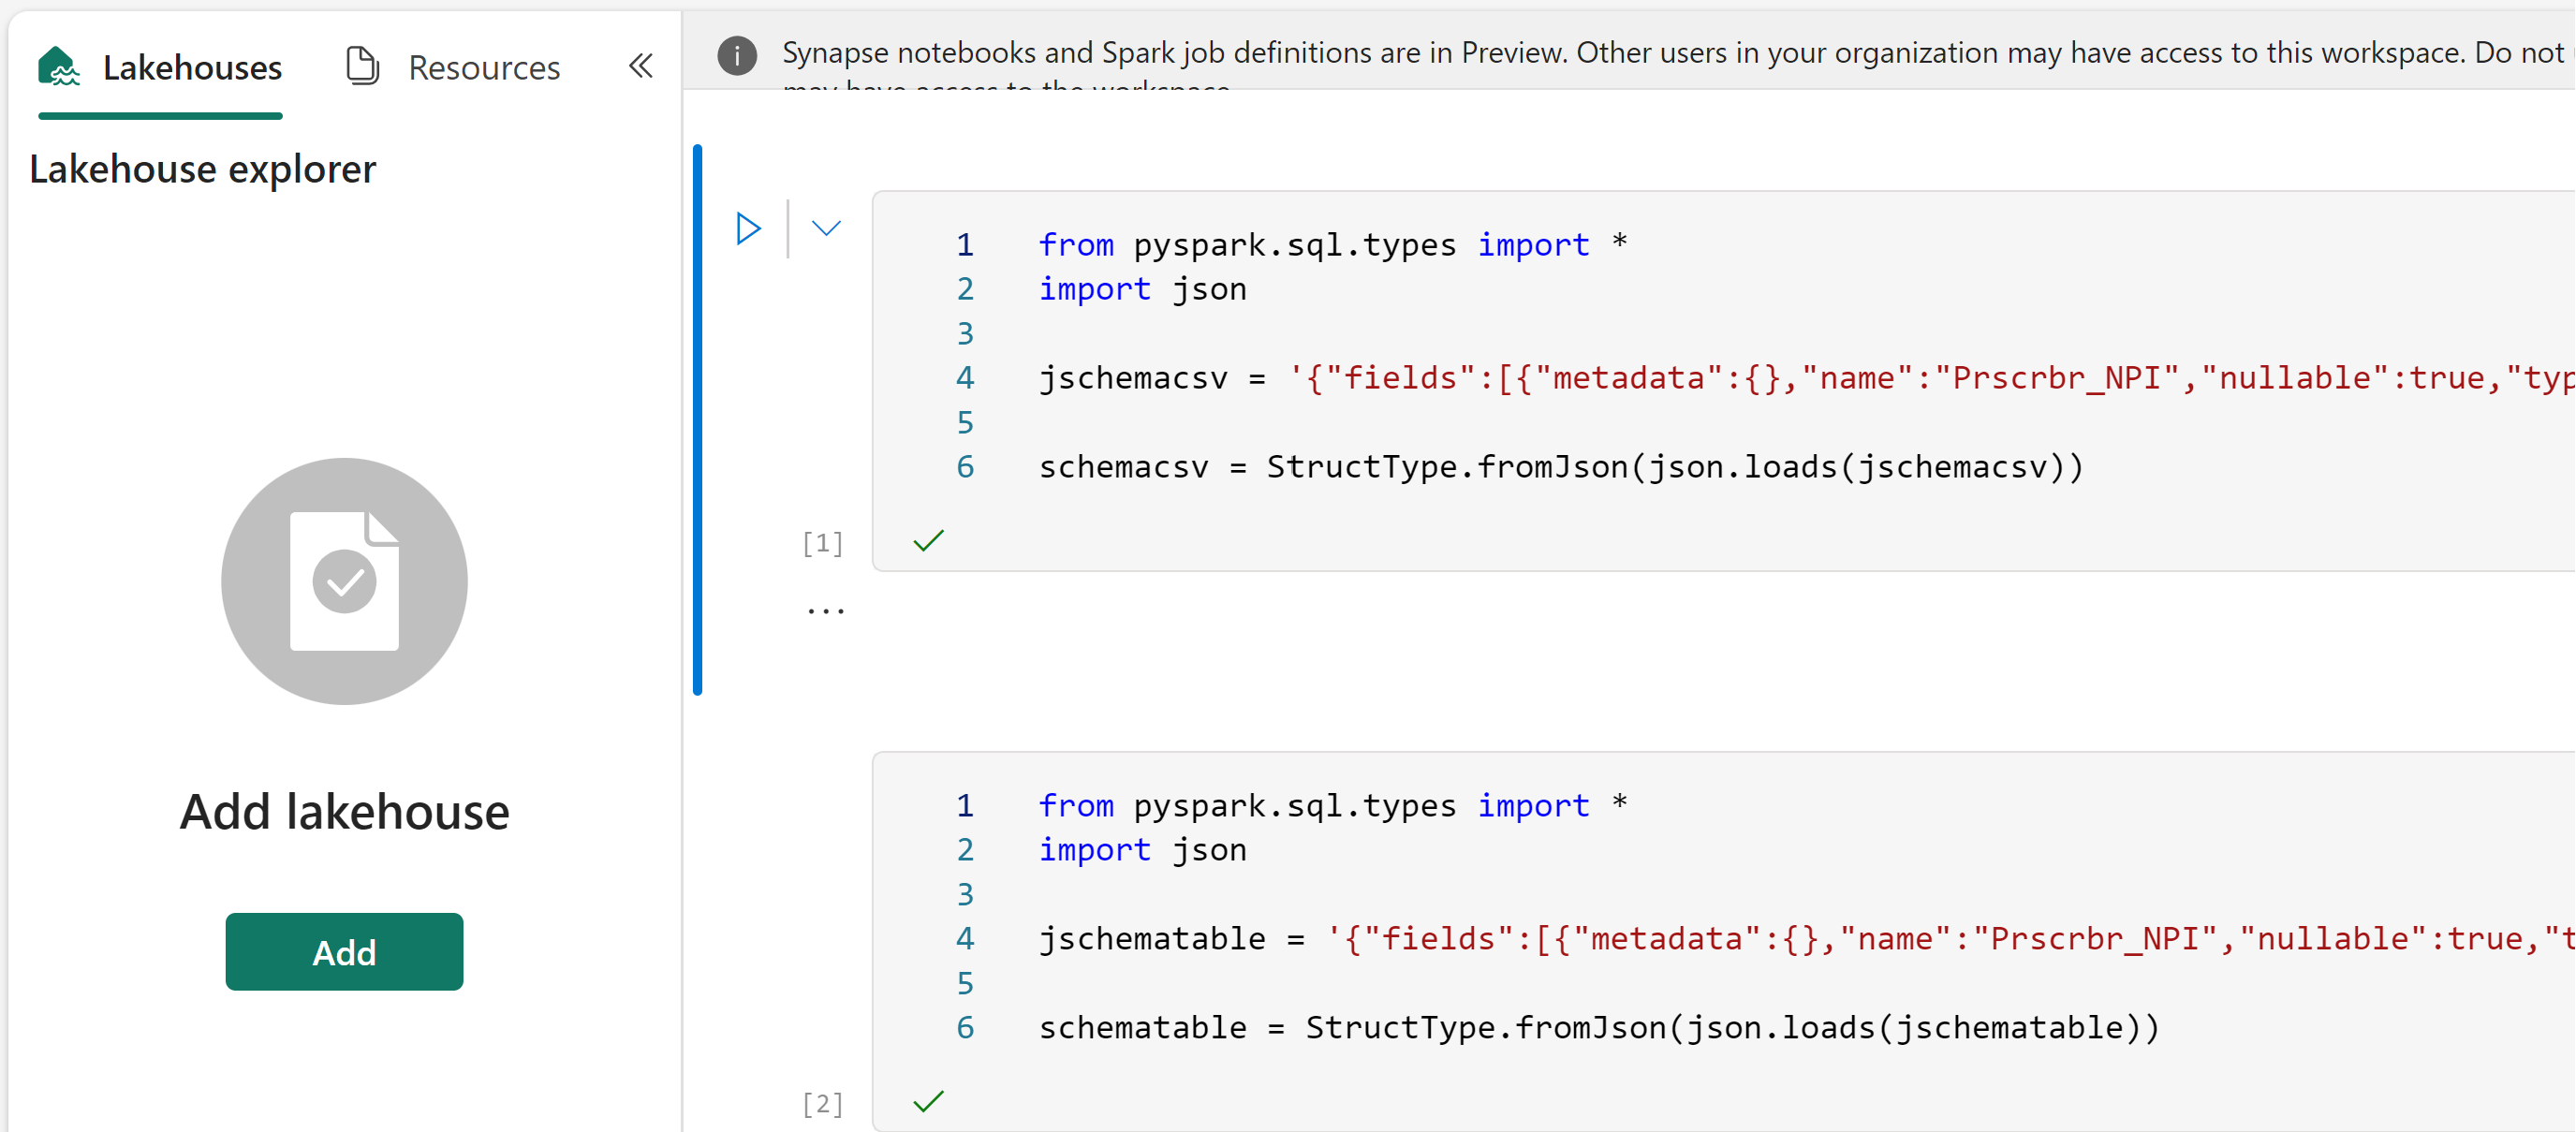Click the gray document placeholder icon

tap(344, 581)
